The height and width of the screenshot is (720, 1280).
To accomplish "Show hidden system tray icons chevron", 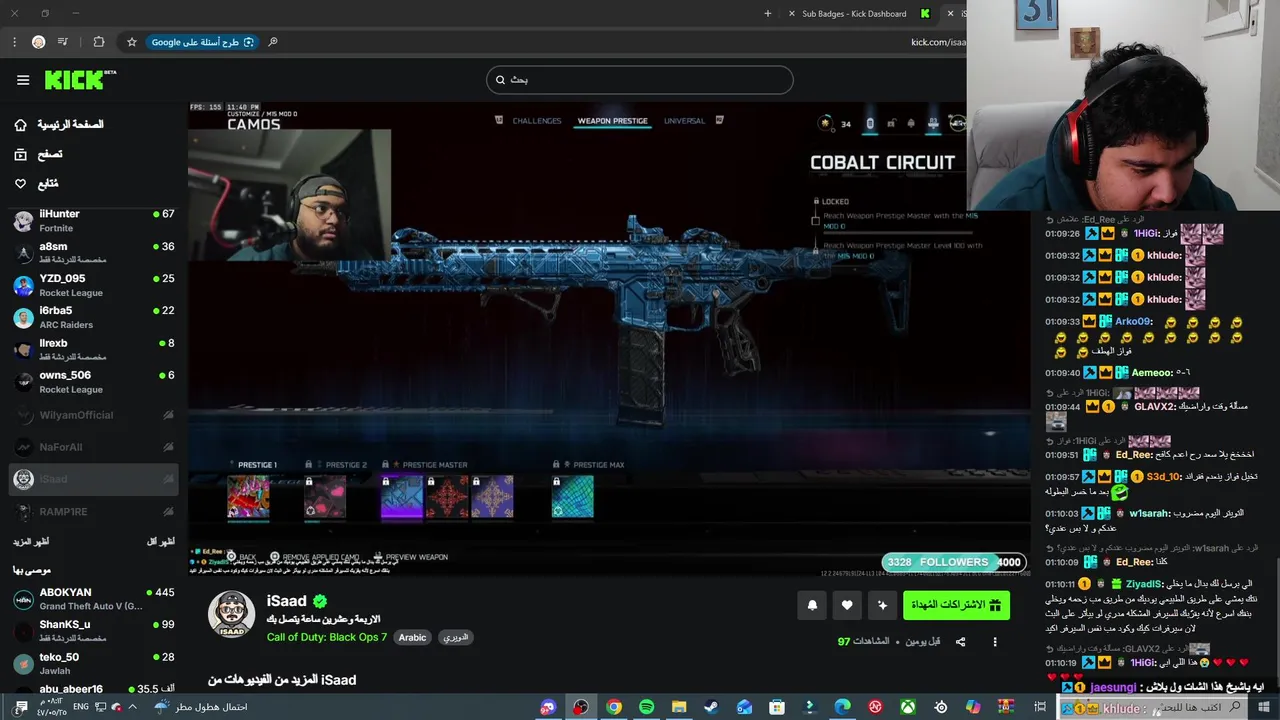I will pyautogui.click(x=132, y=707).
